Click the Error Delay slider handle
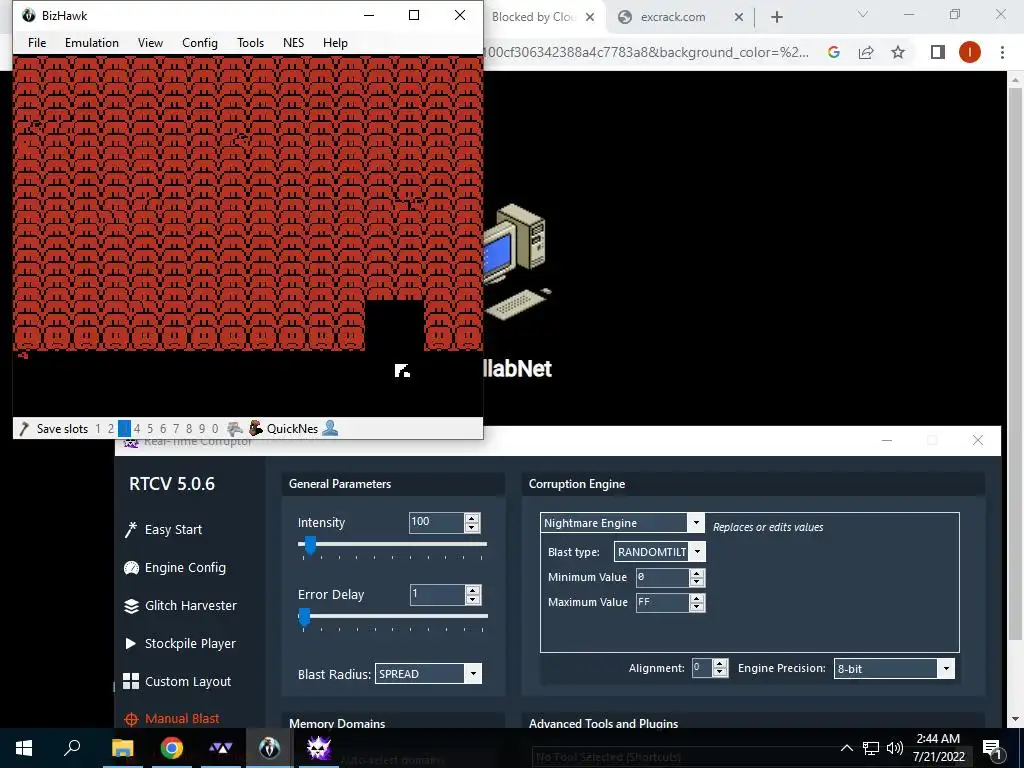Screen dimensions: 1024x768 tap(304, 617)
